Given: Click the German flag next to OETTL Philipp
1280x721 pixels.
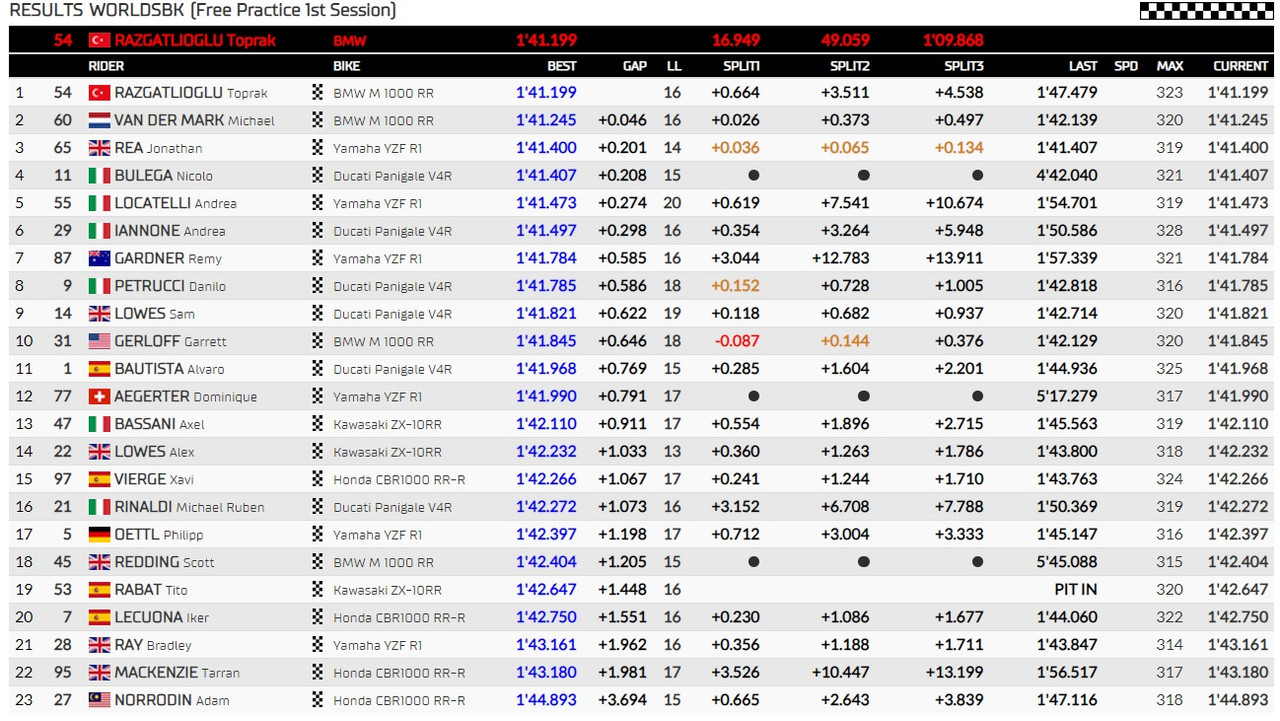Looking at the screenshot, I should pyautogui.click(x=99, y=535).
